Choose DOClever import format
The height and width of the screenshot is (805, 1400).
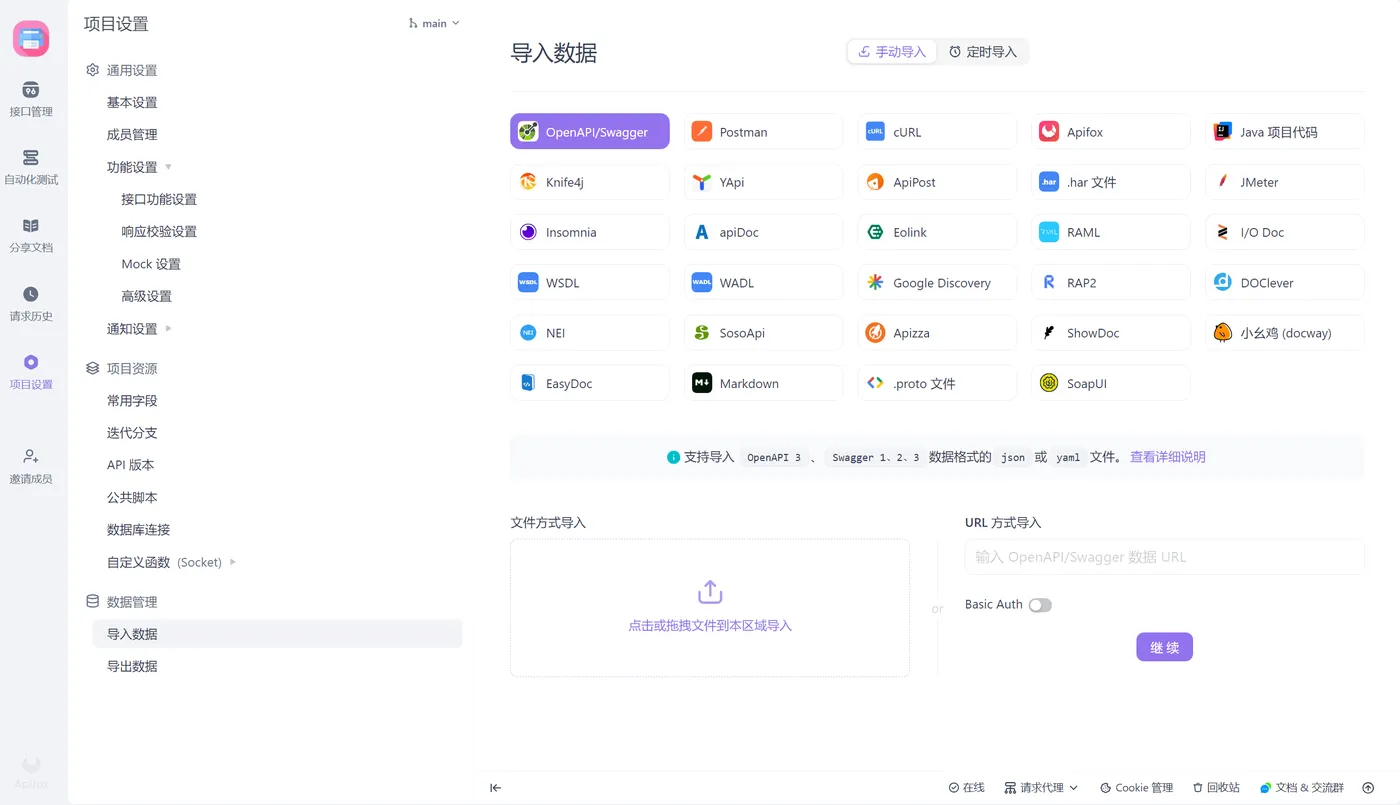(x=1285, y=282)
